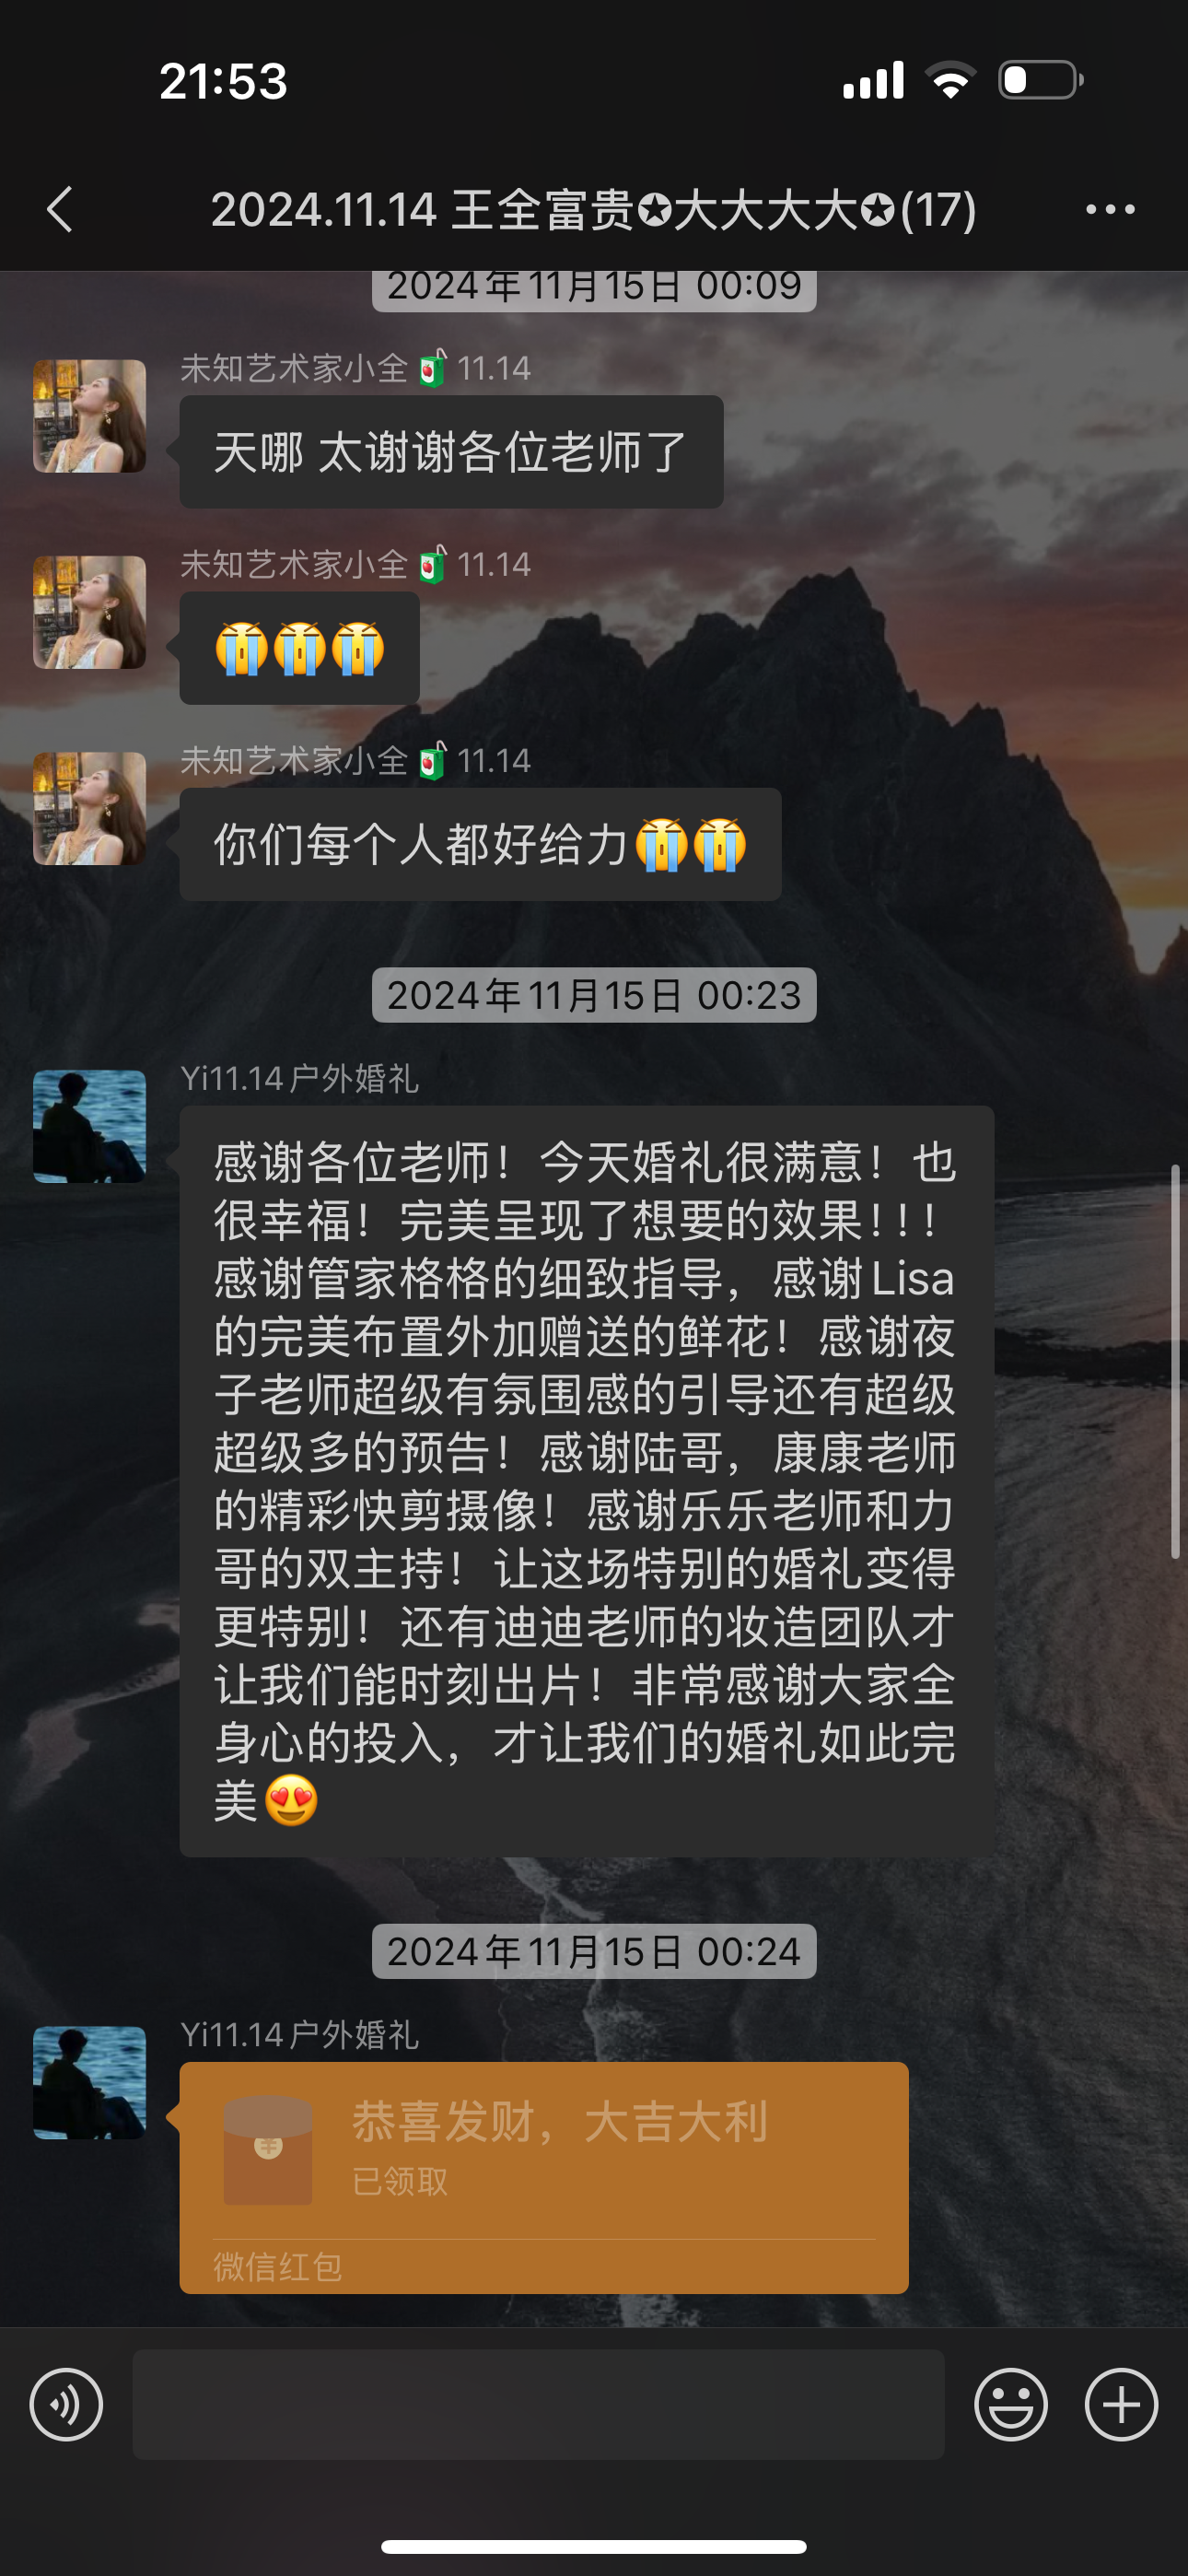
Task: Open Yi11.14户外婚礼 avatar beside long thank-you message
Action: [x=90, y=1126]
